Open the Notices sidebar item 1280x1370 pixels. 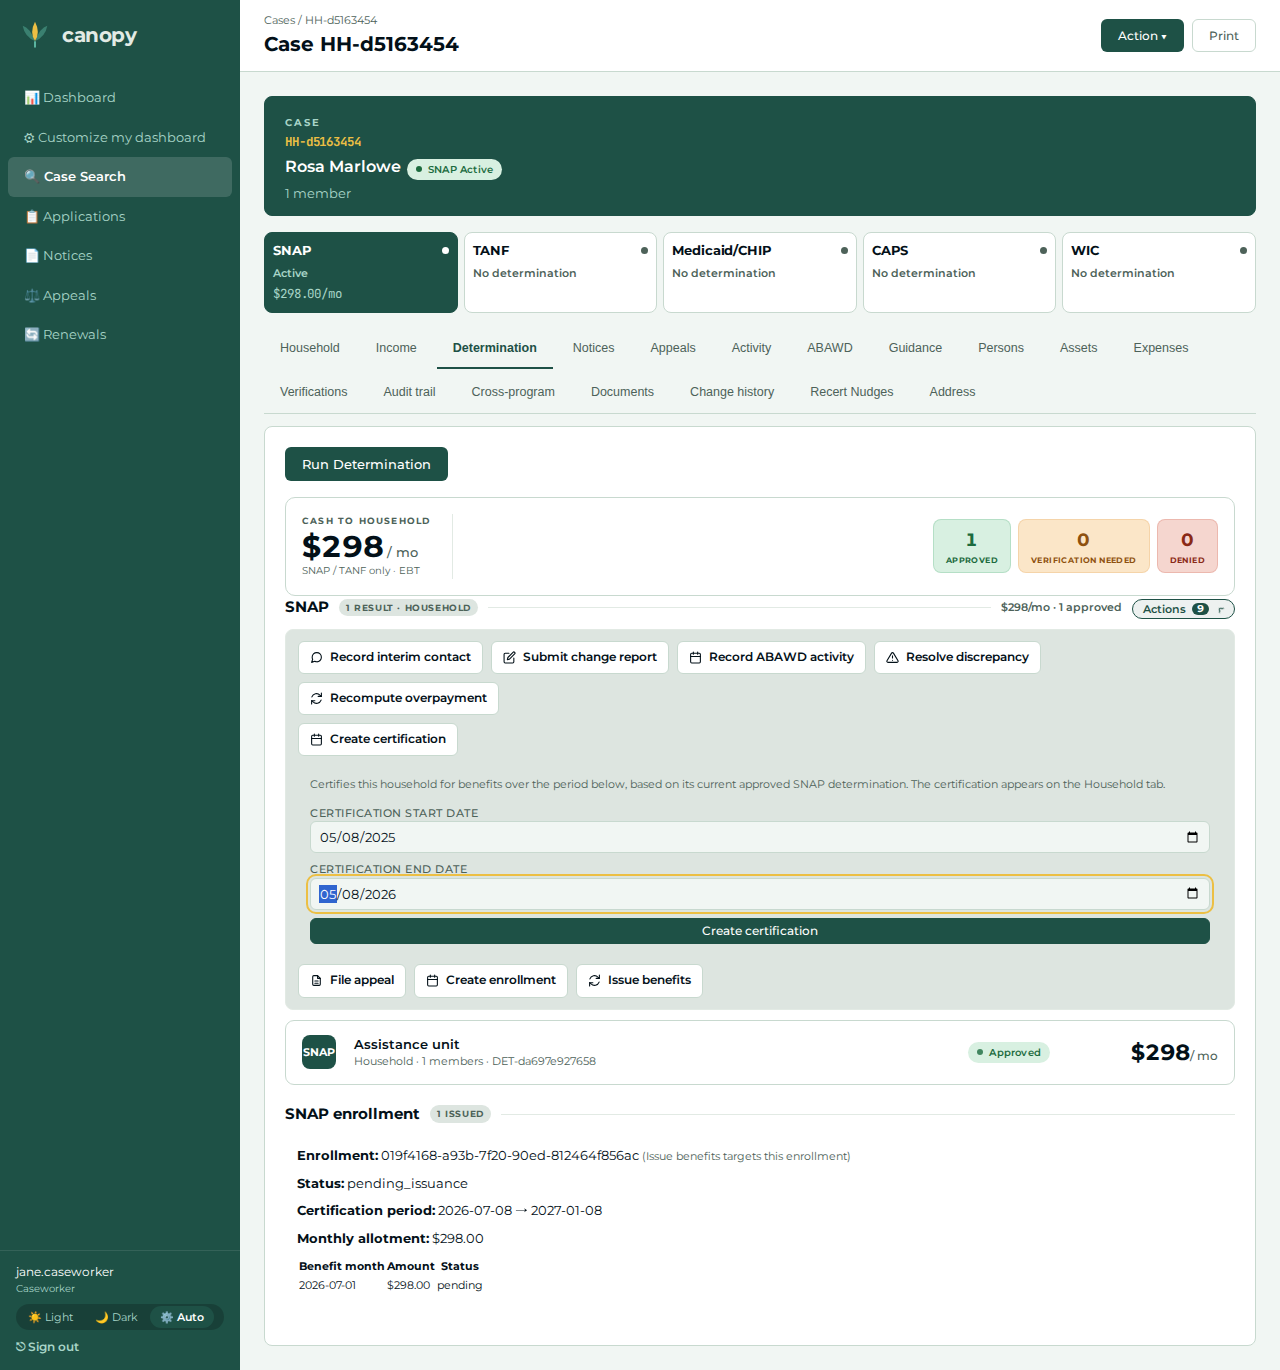pos(120,255)
